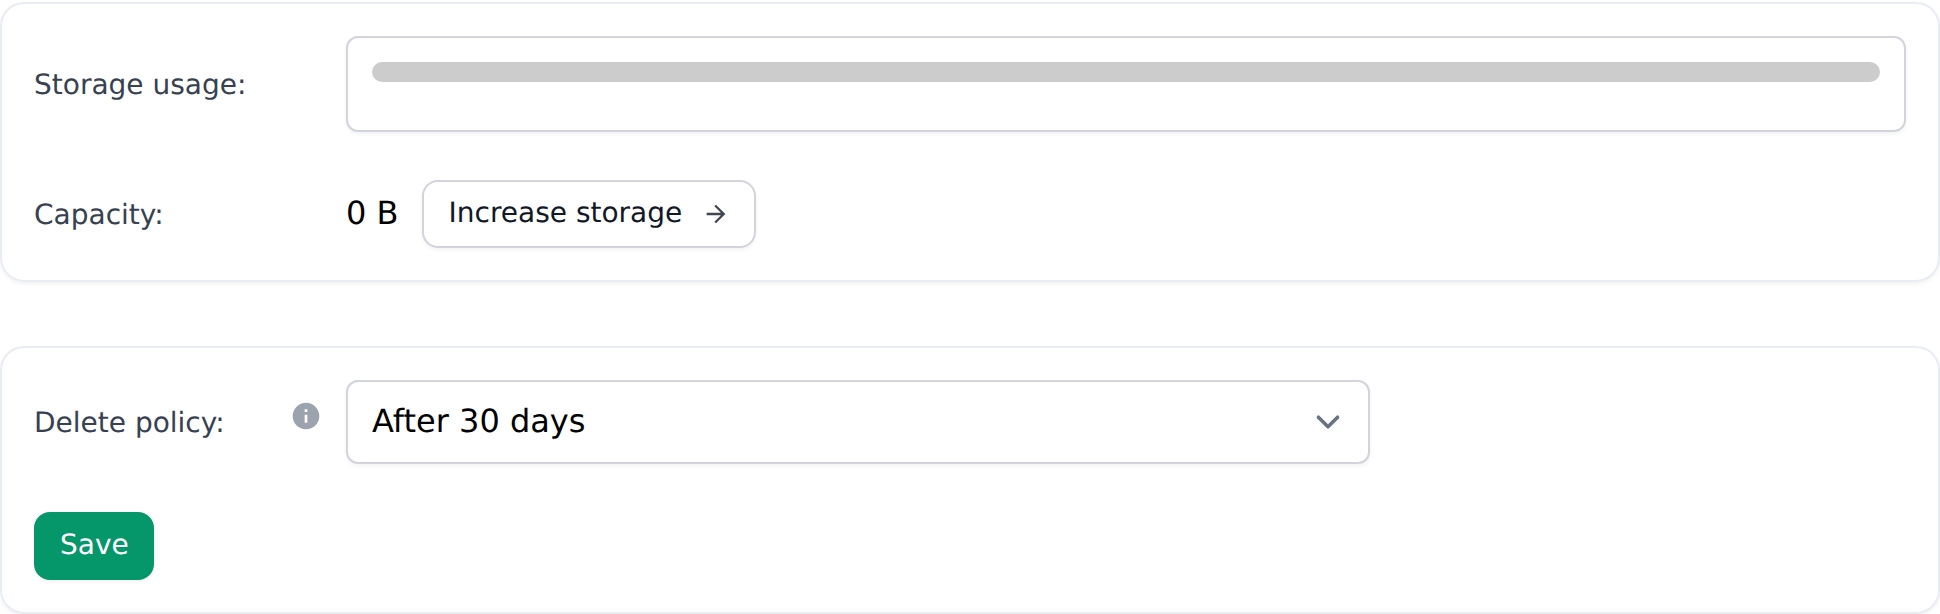Show the Delete policy help tooltip
This screenshot has width=1940, height=614.
pos(306,416)
